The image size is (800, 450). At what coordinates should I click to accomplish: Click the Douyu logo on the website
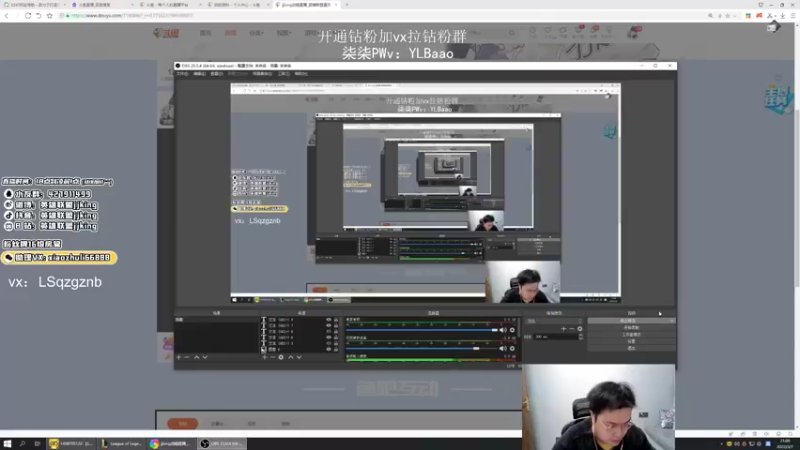point(166,33)
